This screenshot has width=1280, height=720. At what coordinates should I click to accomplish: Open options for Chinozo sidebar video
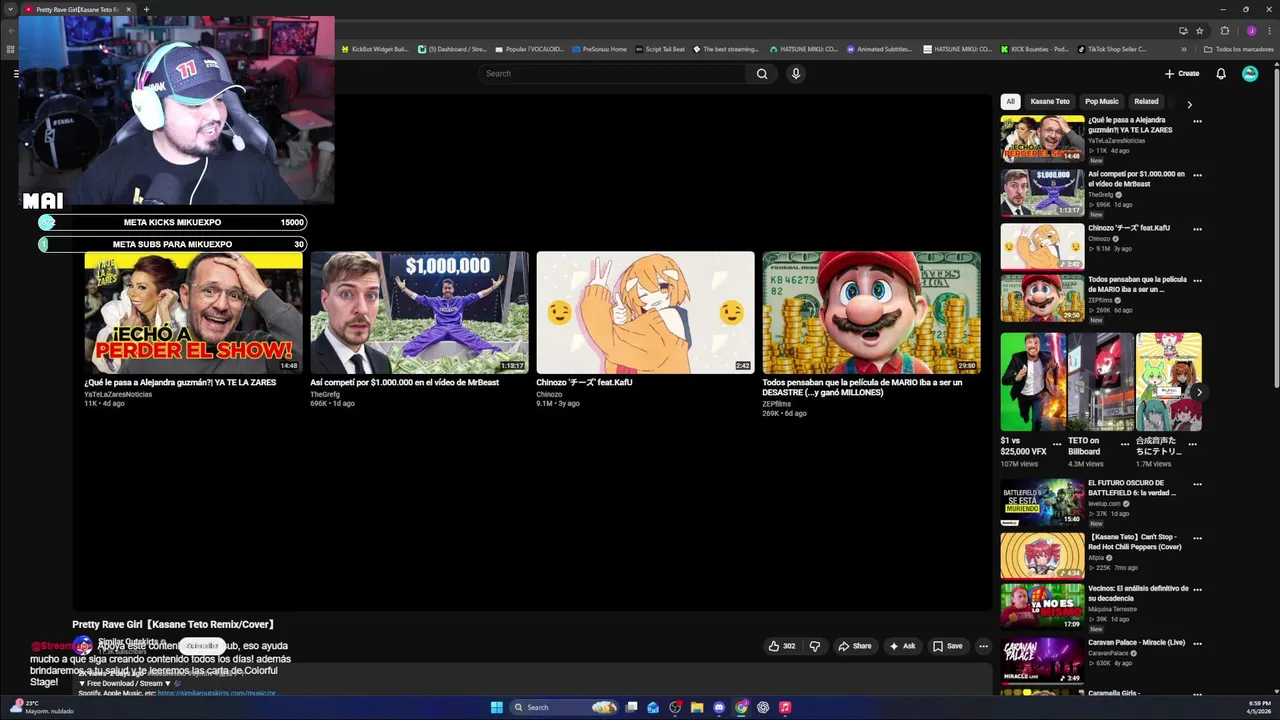click(1197, 229)
